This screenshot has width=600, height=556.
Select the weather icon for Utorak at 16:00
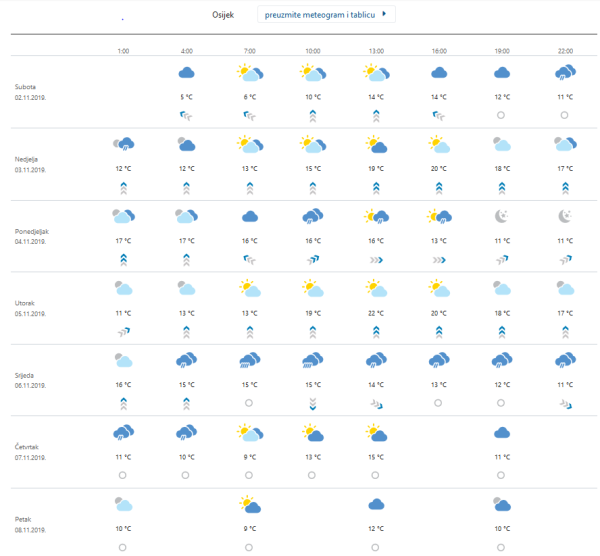(439, 289)
